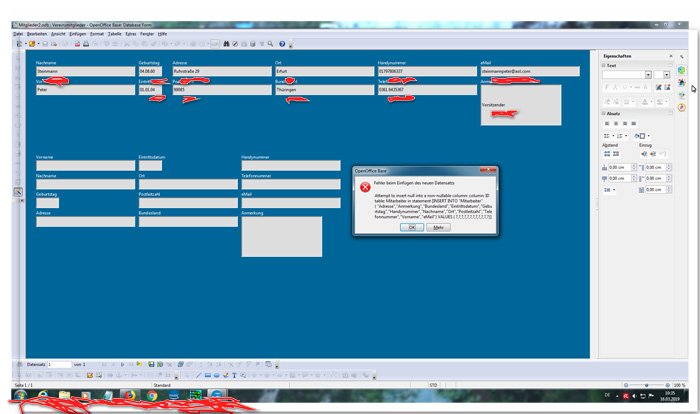Click the sidebar Properties icon
The image size is (700, 414).
pos(681,70)
